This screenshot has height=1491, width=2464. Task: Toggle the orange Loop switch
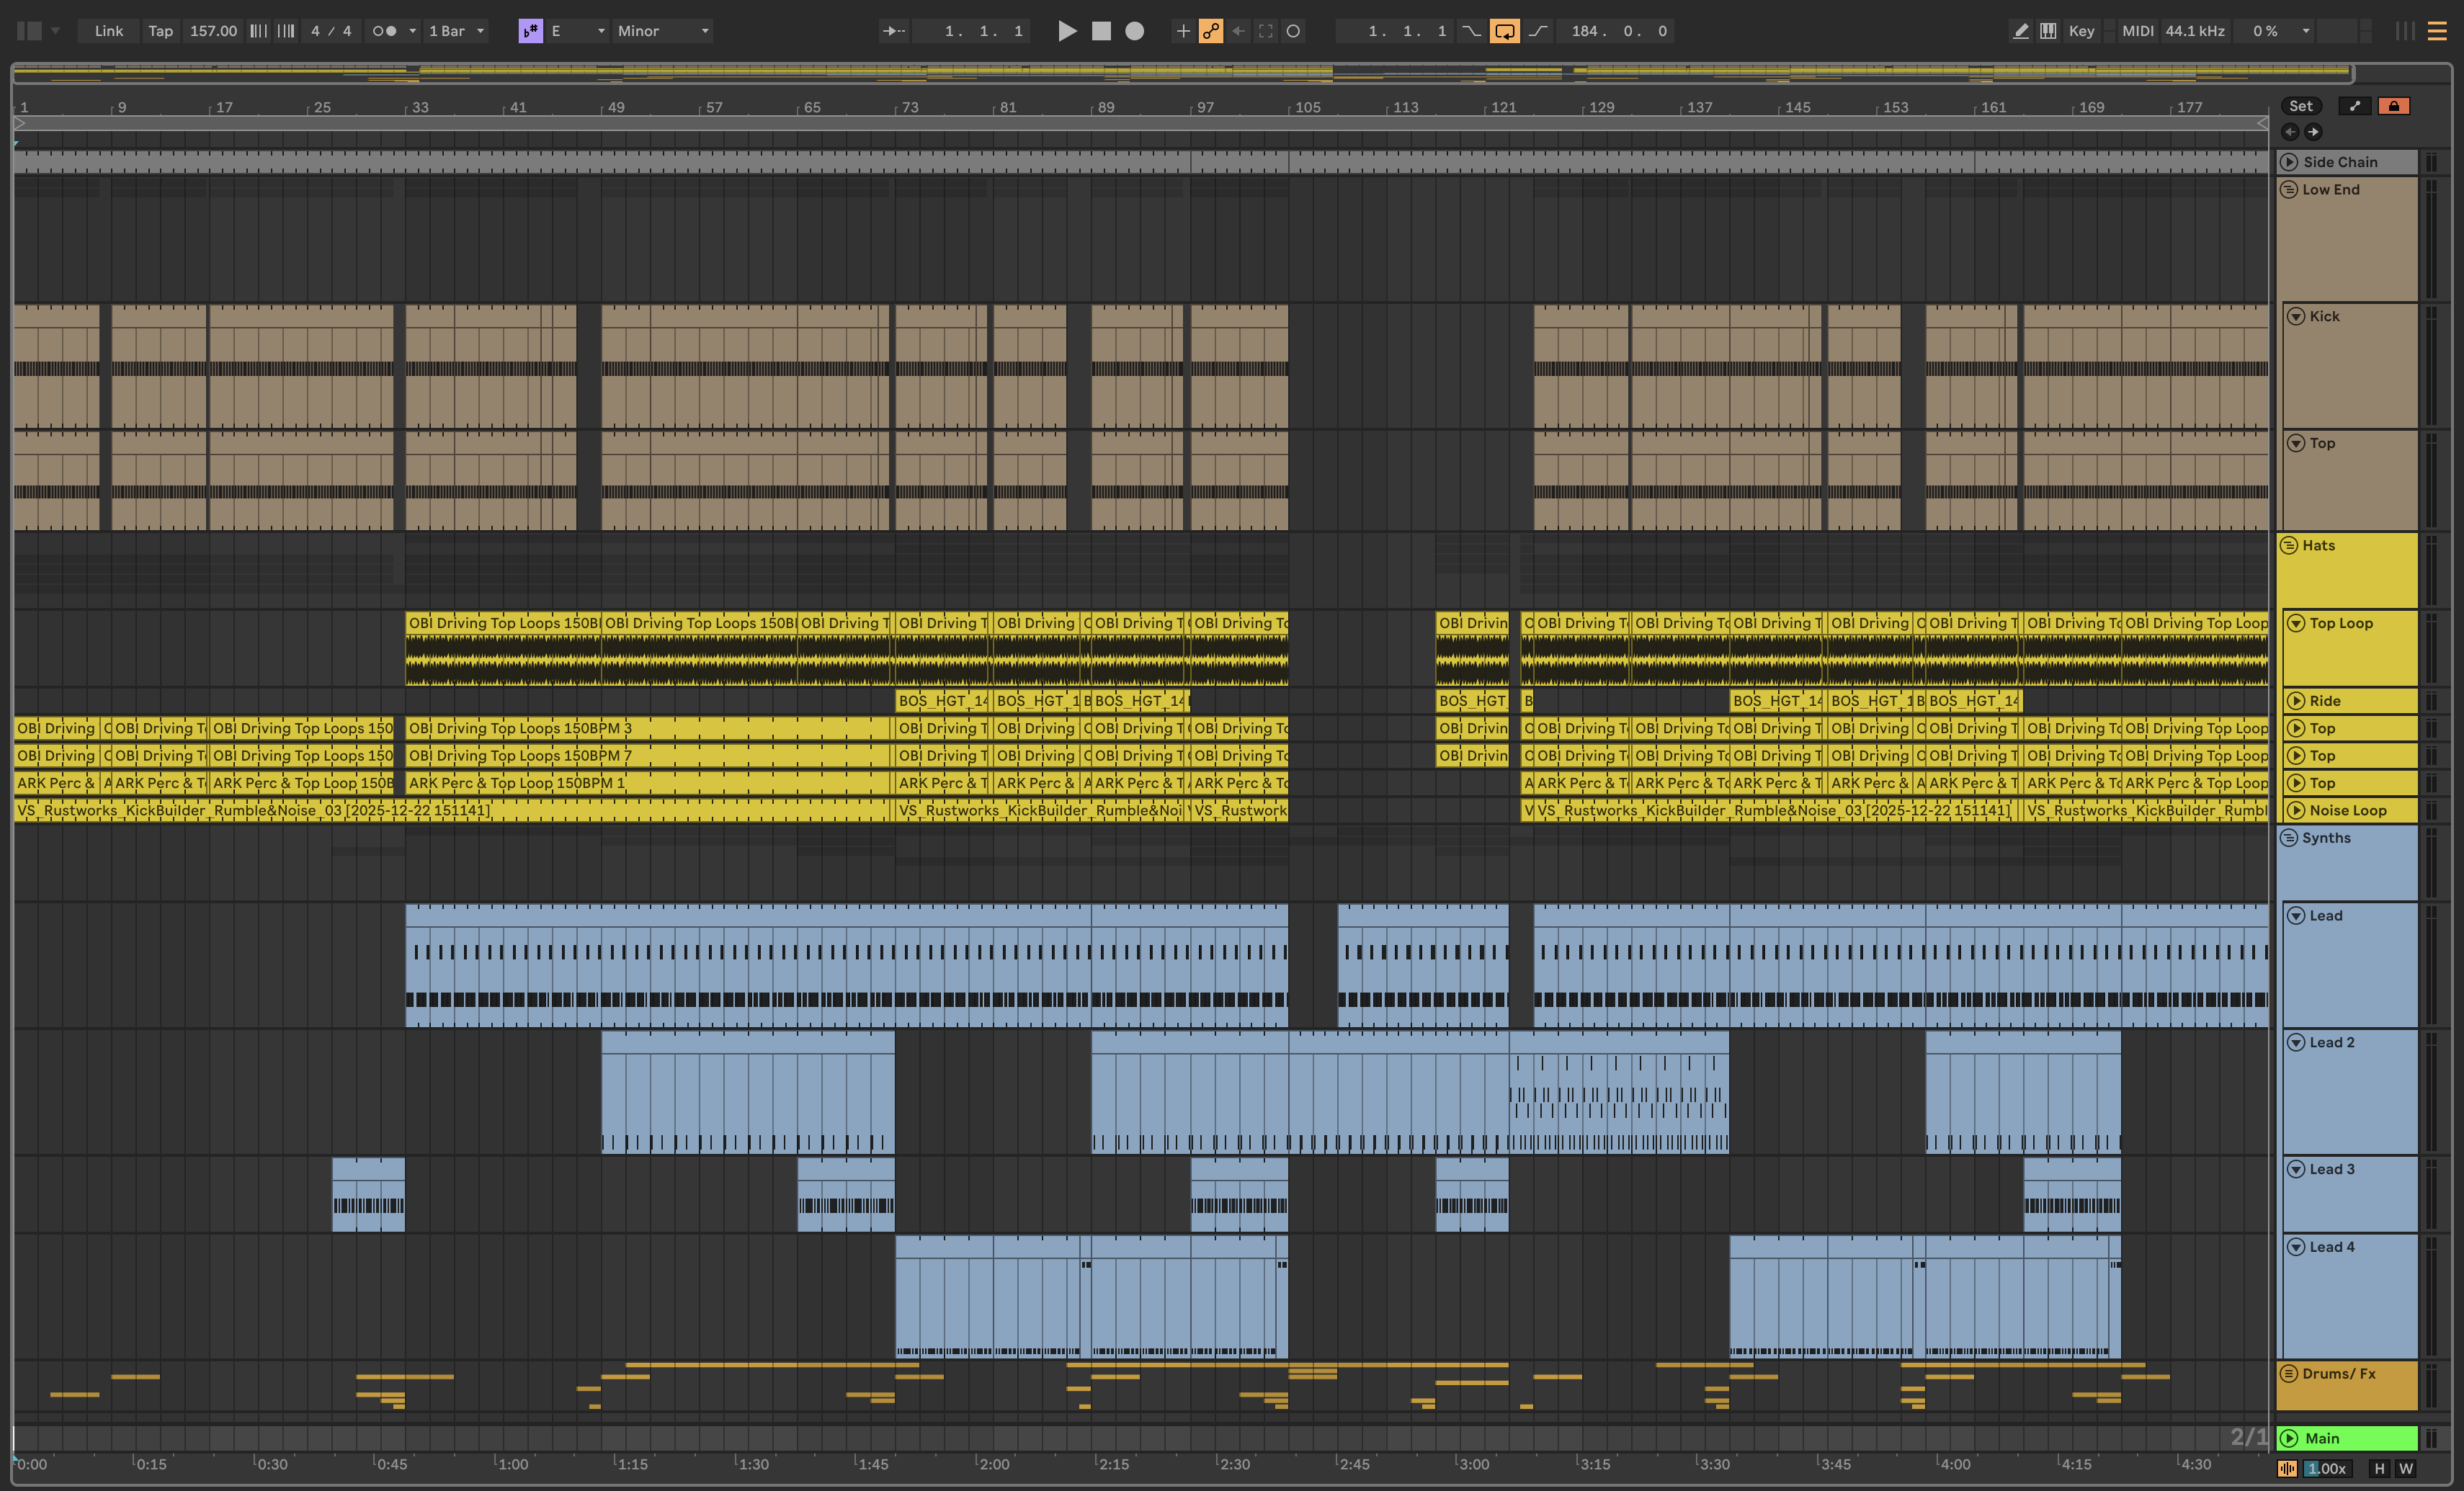1504,31
